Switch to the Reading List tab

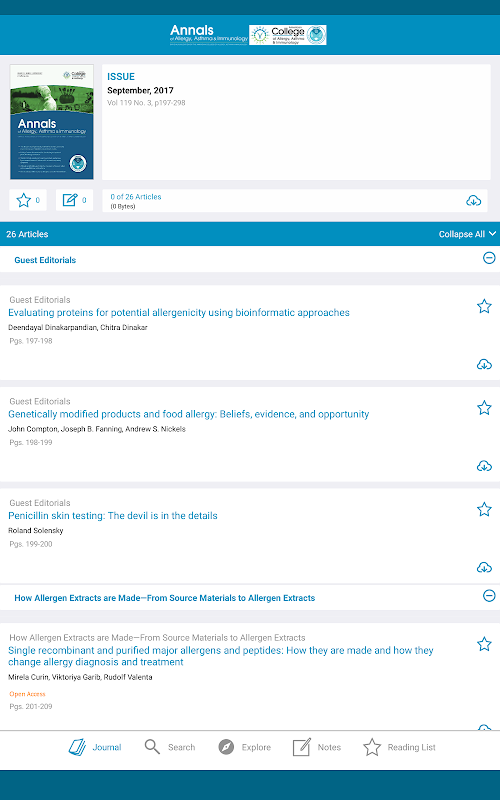click(399, 747)
